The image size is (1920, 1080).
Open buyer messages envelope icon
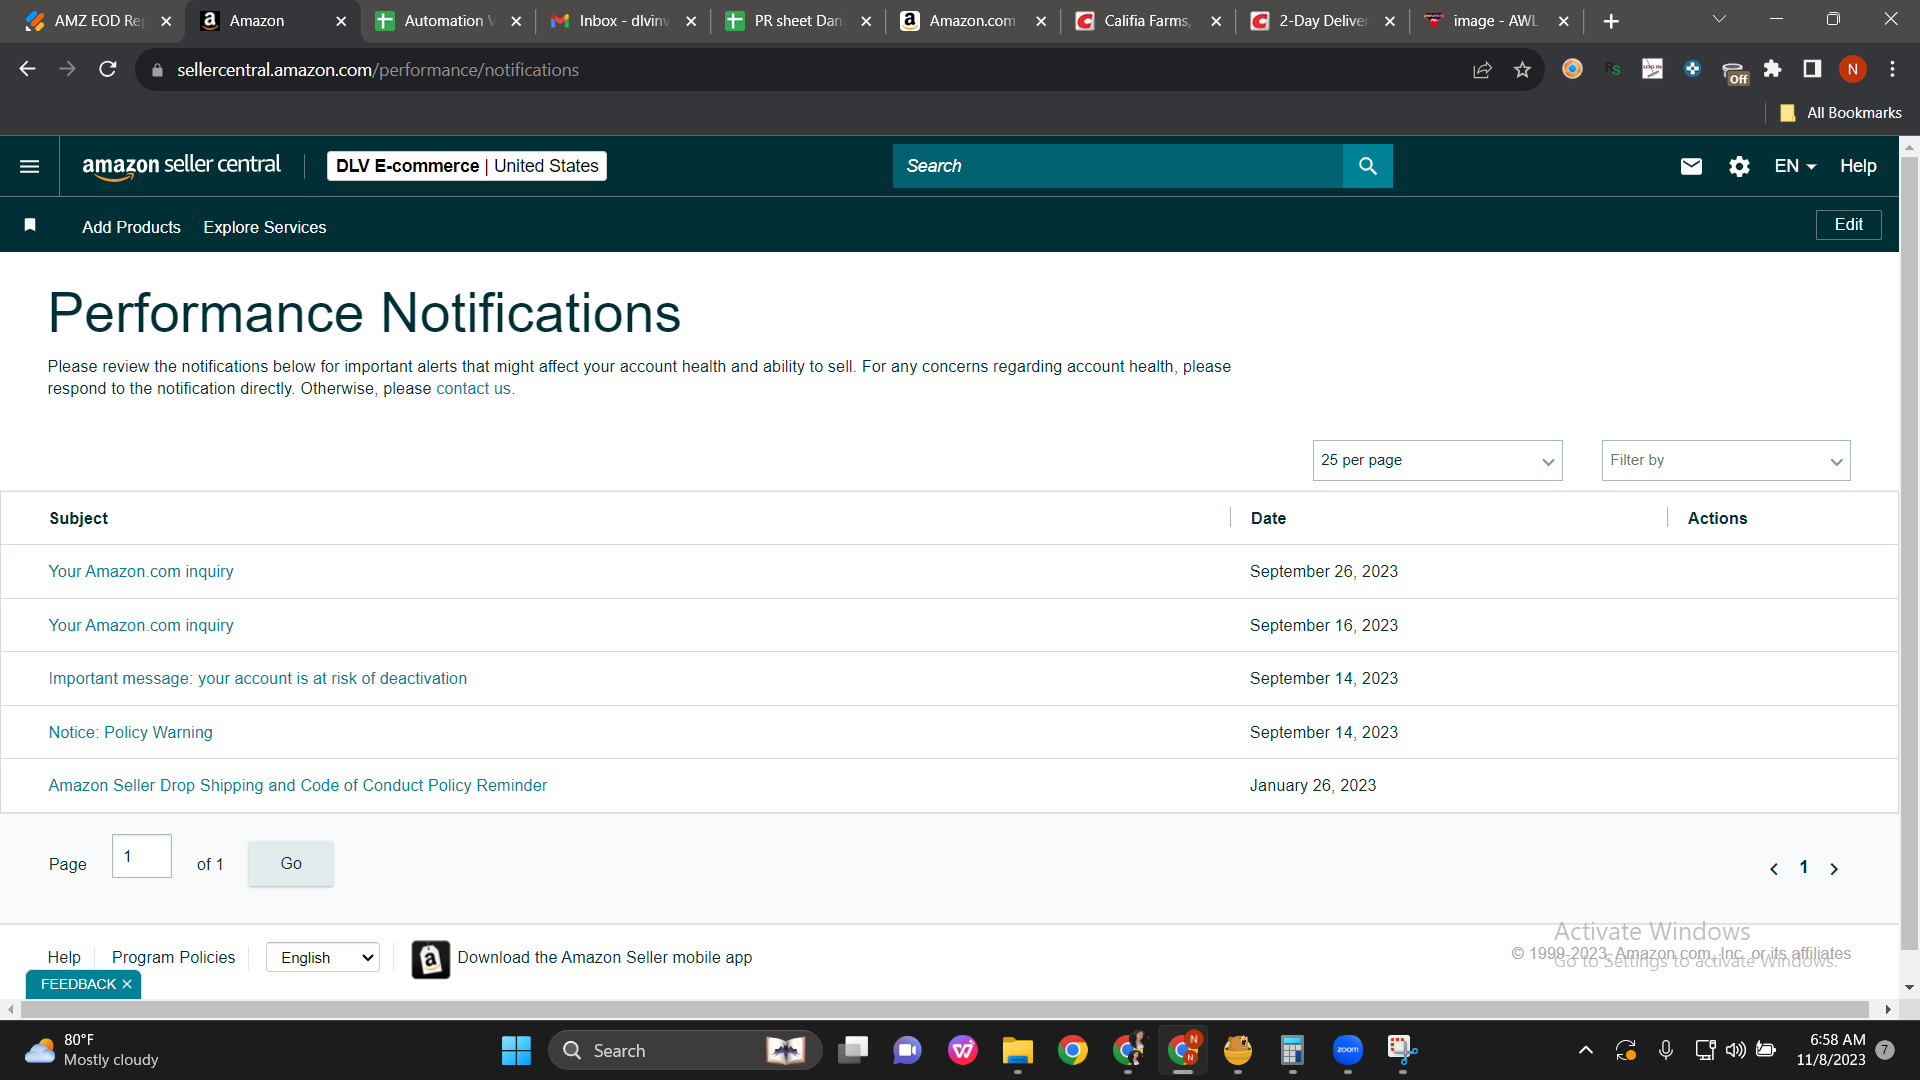(x=1691, y=166)
